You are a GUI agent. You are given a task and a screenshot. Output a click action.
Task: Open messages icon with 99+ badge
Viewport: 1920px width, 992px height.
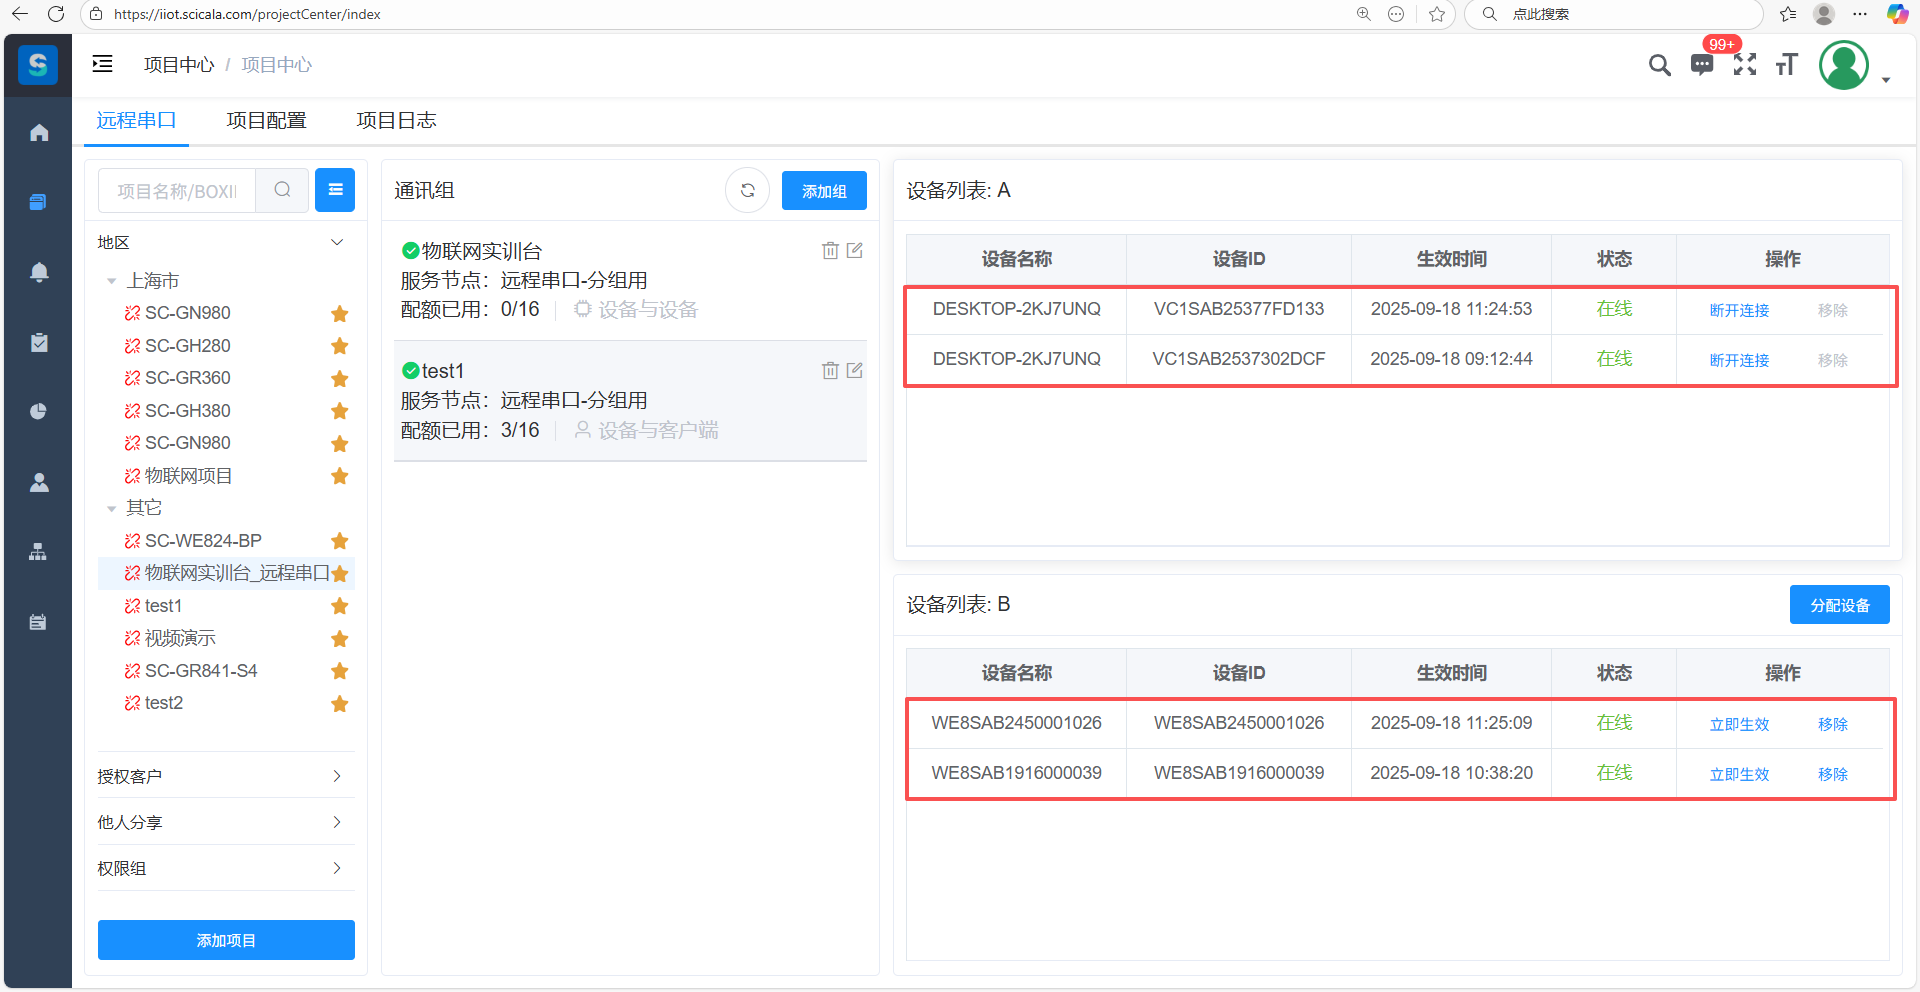click(1701, 65)
